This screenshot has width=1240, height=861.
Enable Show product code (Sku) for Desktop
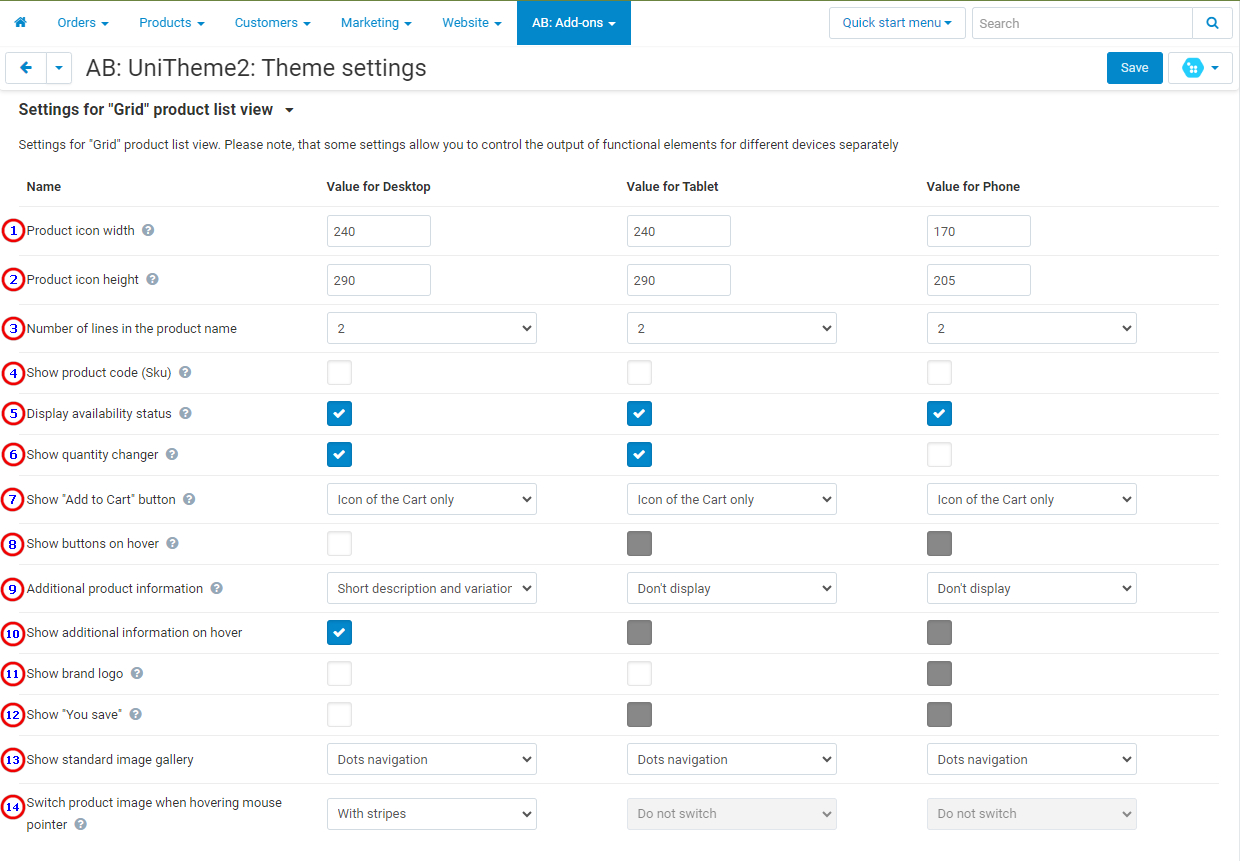point(339,373)
